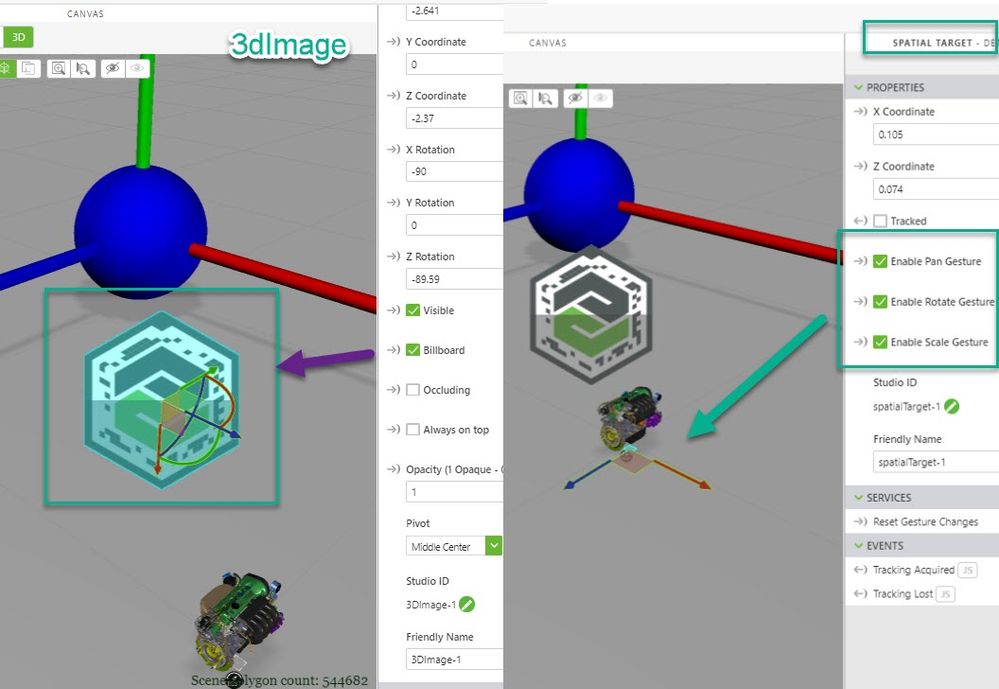Click binding icon next to Tracking Acquired
999x689 pixels.
coord(860,569)
